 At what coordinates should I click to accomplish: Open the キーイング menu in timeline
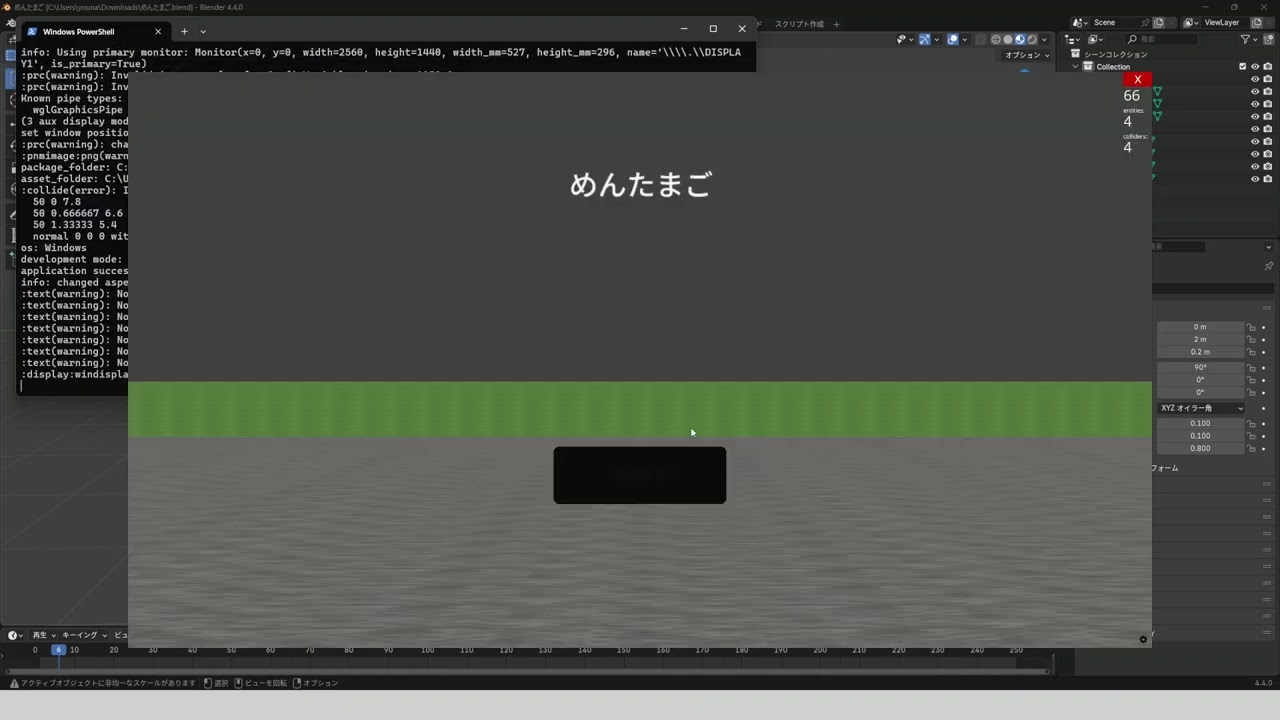pos(84,635)
